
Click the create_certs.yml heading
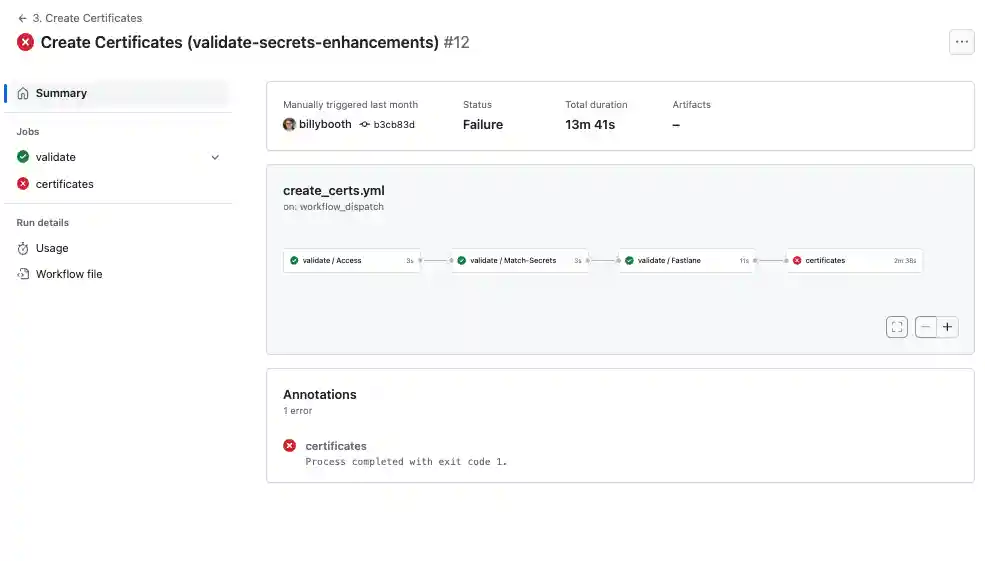click(334, 190)
